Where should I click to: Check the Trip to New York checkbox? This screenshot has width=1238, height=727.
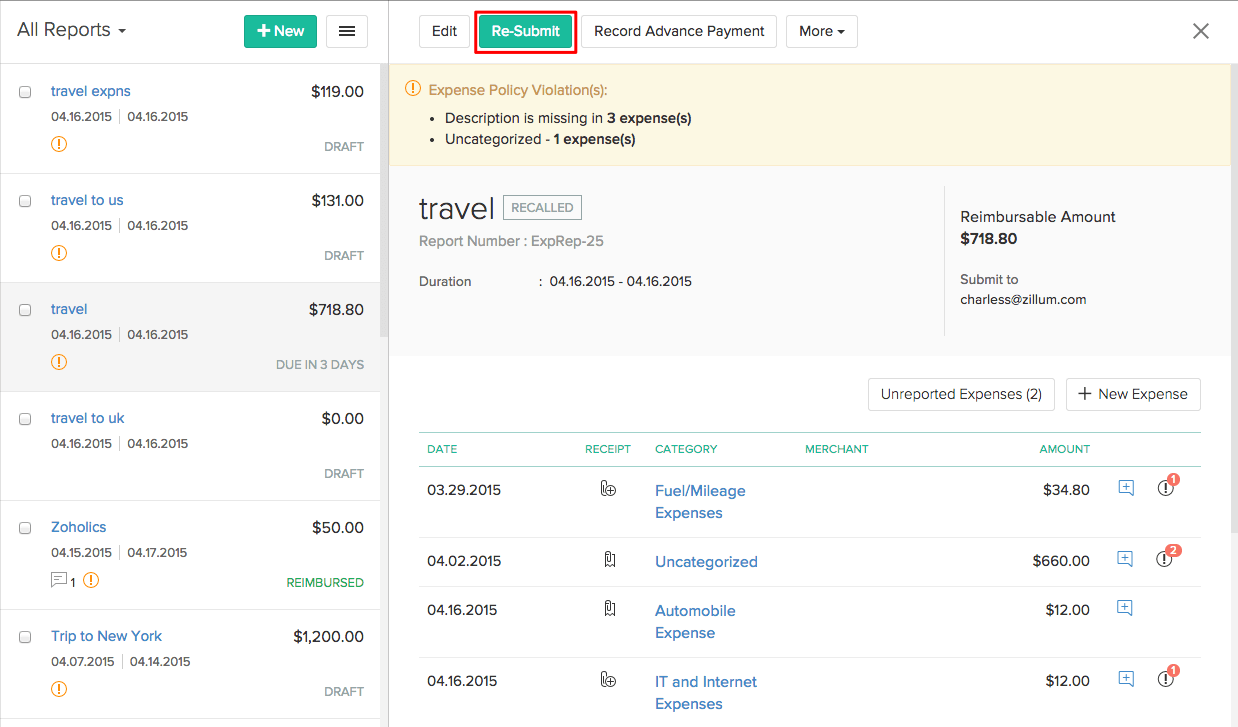[25, 637]
